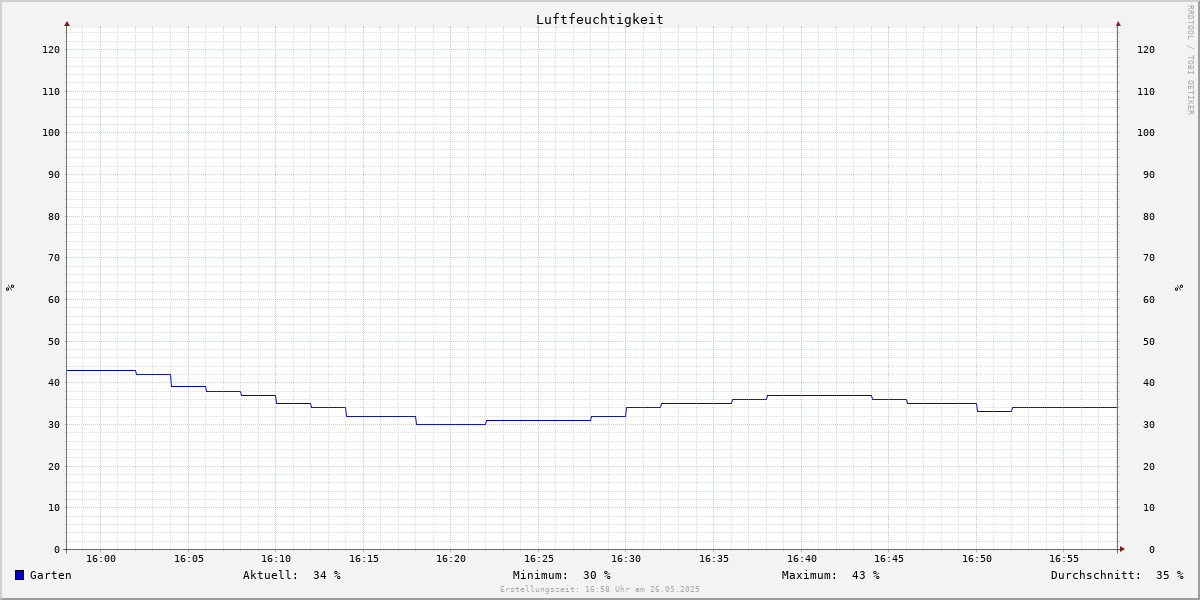This screenshot has height=600, width=1200.
Task: Click the Erstellungszeit timestamp footer
Action: click(600, 590)
